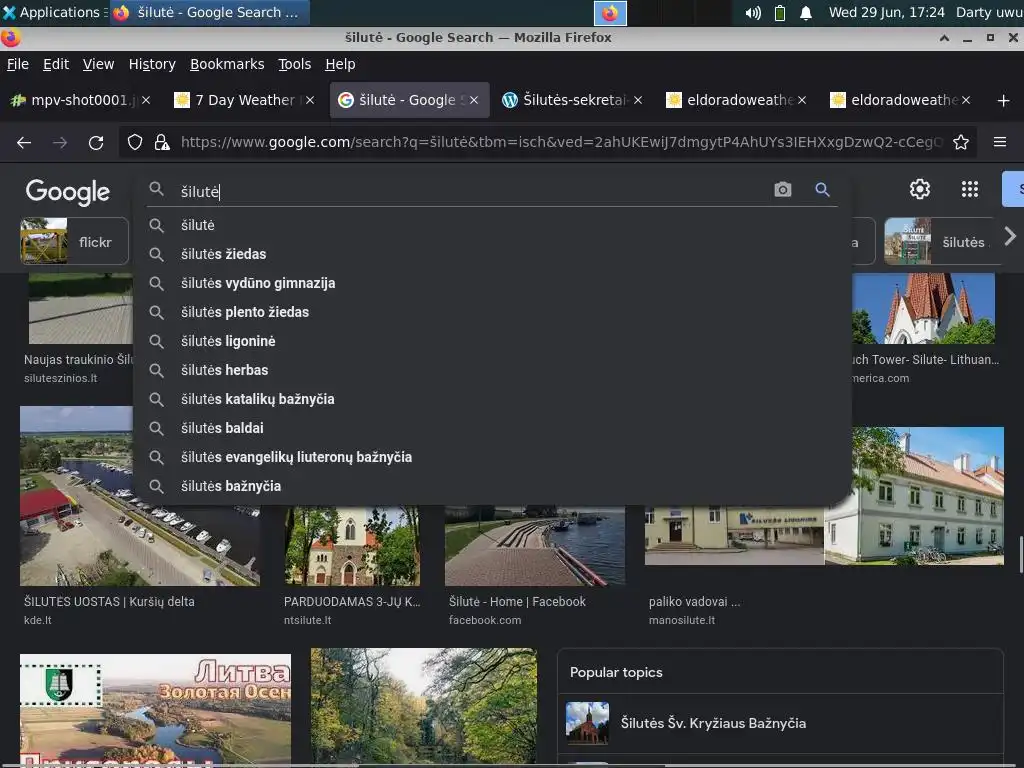Open the Church Tower Silute Lithuania image

pos(923,308)
